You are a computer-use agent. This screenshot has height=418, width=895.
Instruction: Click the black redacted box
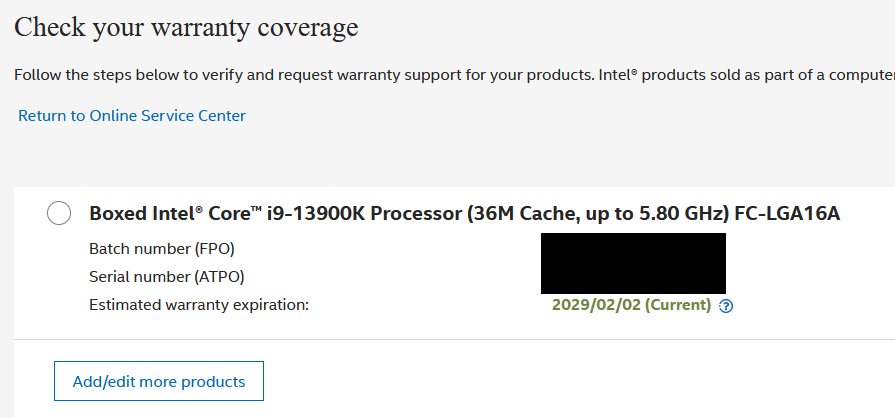point(633,263)
